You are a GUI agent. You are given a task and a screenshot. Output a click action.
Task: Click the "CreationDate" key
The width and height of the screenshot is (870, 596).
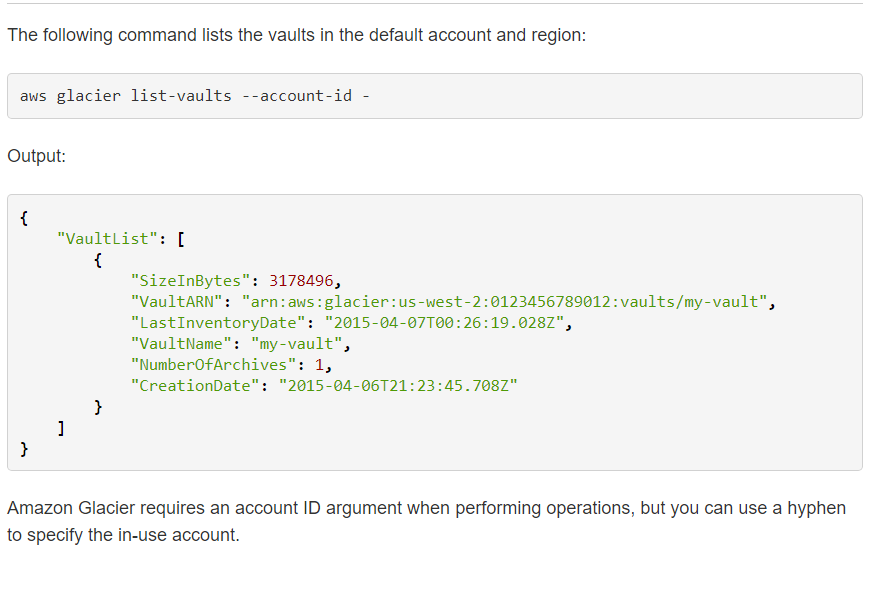[194, 386]
